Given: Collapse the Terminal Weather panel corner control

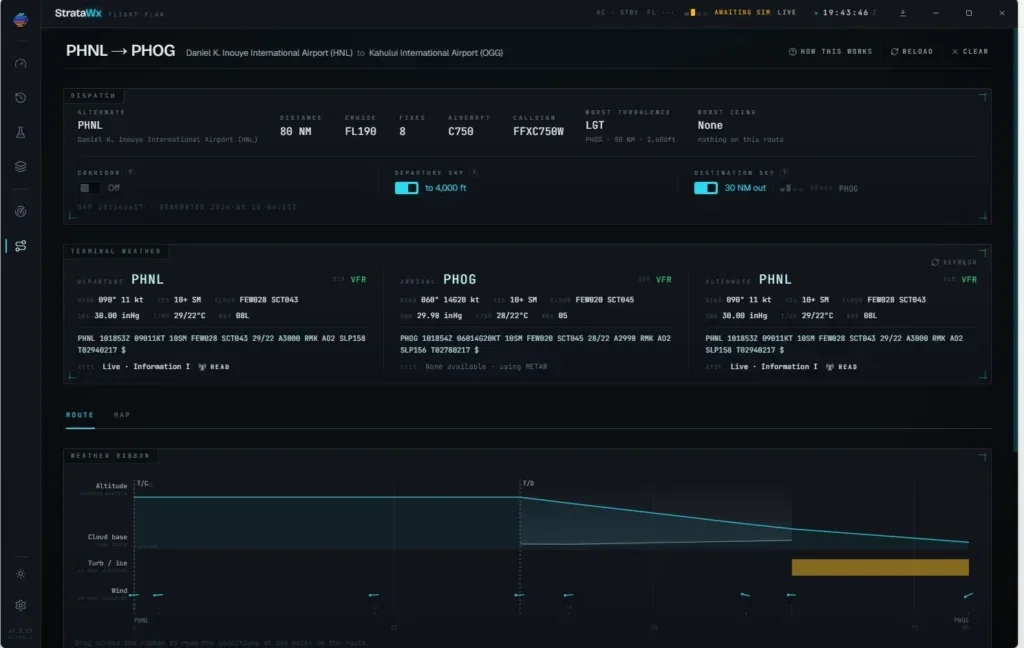Looking at the screenshot, I should [x=982, y=252].
